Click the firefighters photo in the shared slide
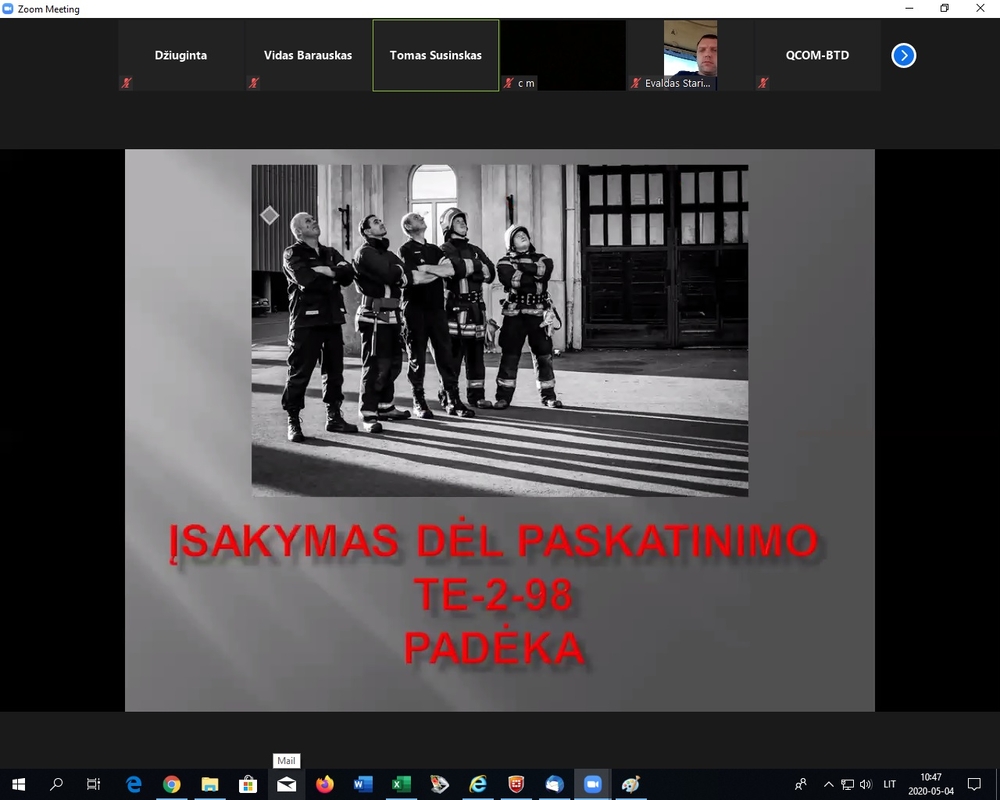1000x800 pixels. coord(499,330)
